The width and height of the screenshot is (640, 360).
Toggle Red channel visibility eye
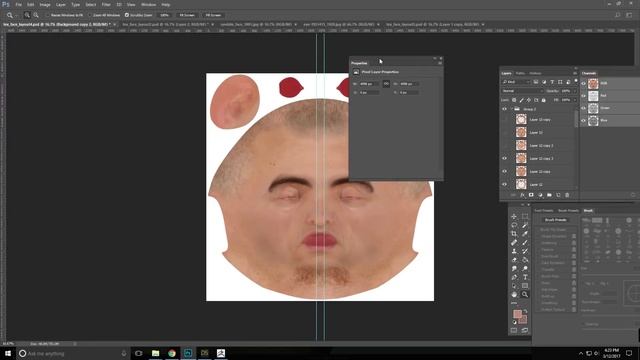(x=584, y=96)
